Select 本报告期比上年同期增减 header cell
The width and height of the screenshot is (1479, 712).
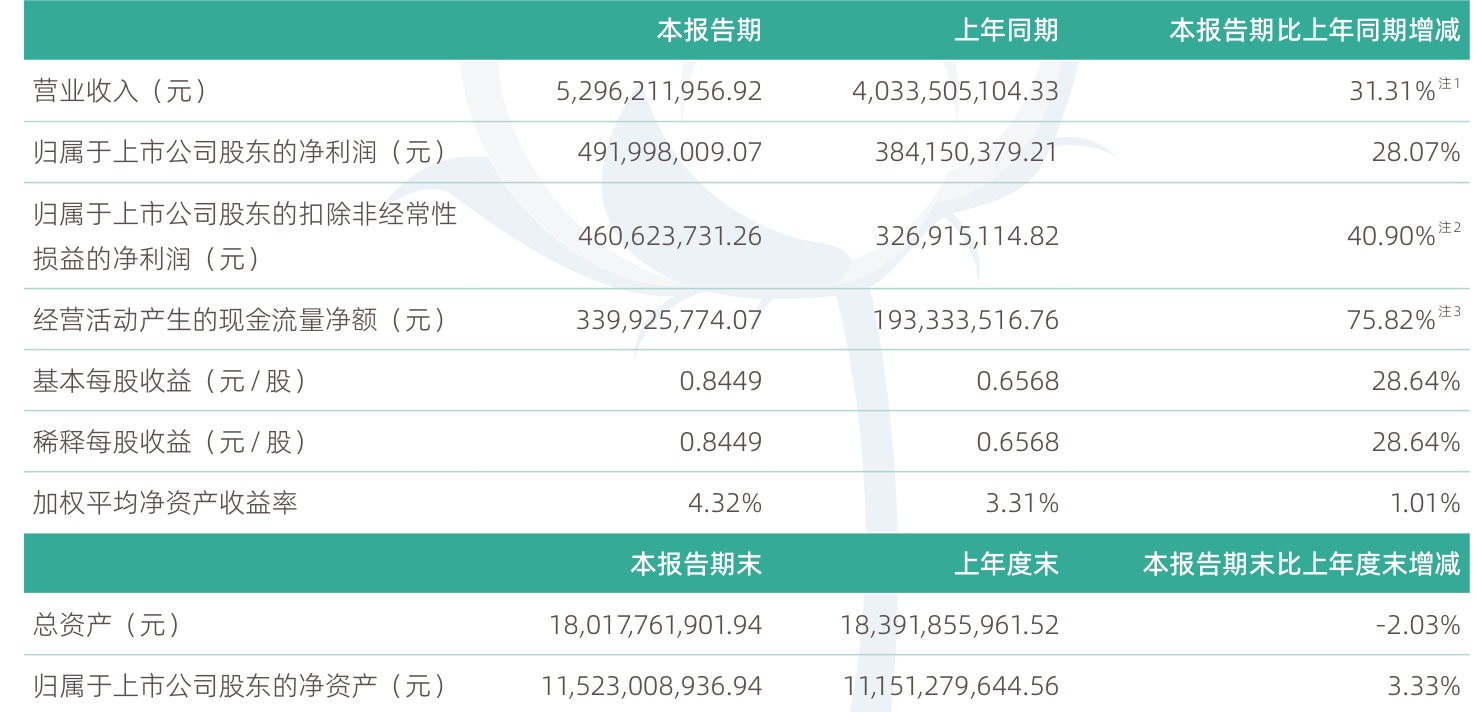pos(1315,30)
